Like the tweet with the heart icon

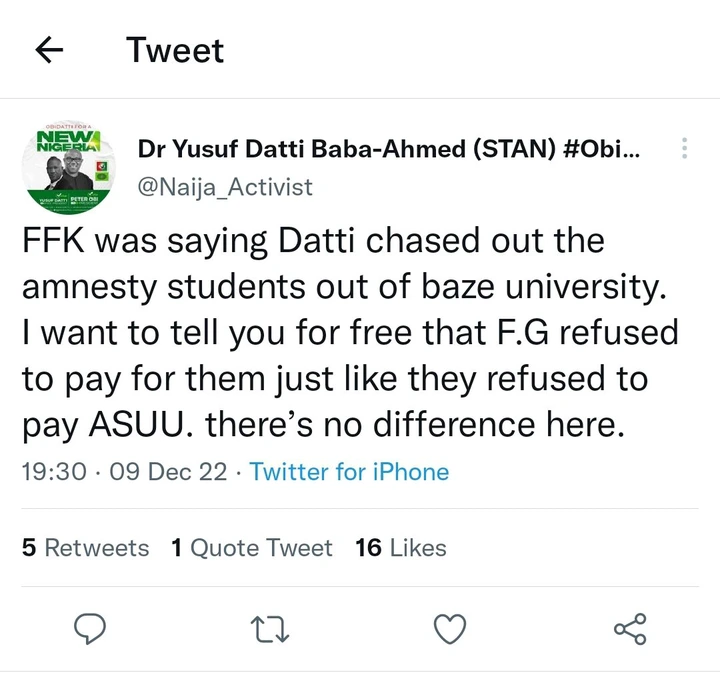(x=450, y=628)
